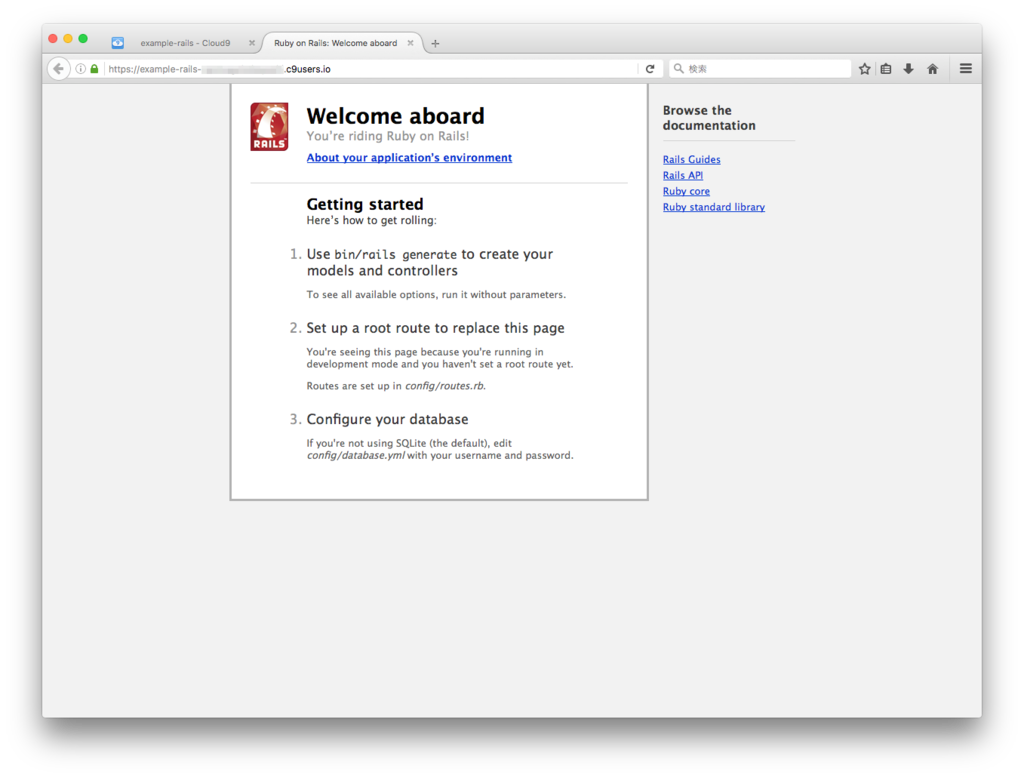
Task: Click Browse the documentation heading
Action: (x=709, y=118)
